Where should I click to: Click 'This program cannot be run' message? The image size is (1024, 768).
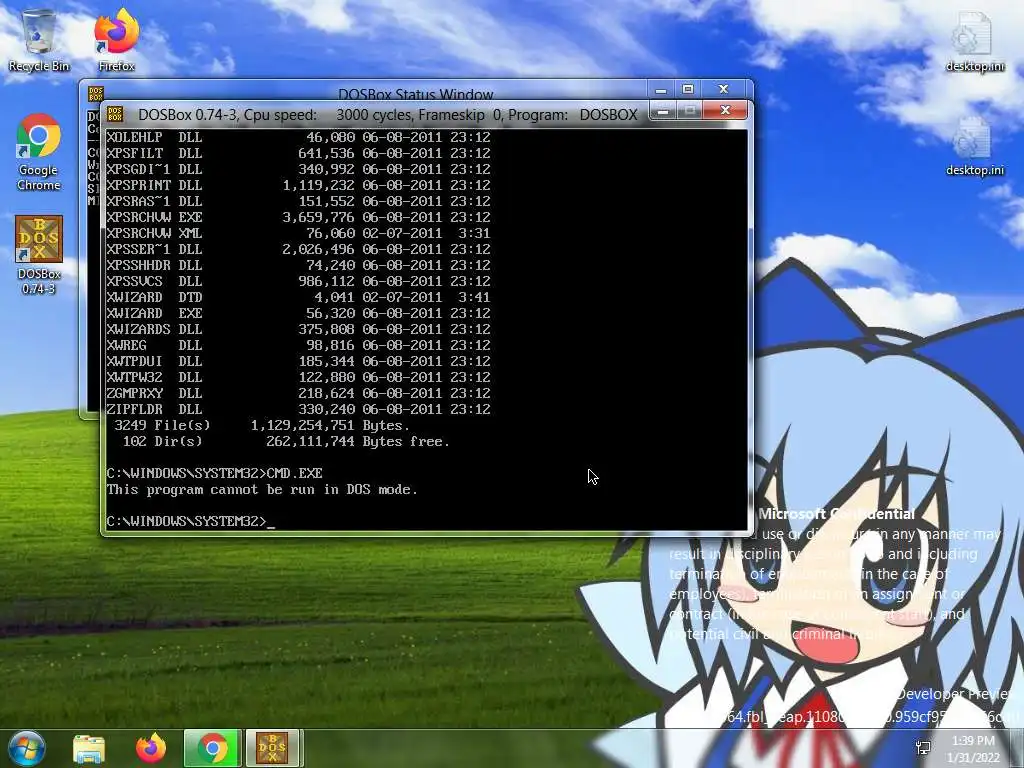click(x=262, y=490)
